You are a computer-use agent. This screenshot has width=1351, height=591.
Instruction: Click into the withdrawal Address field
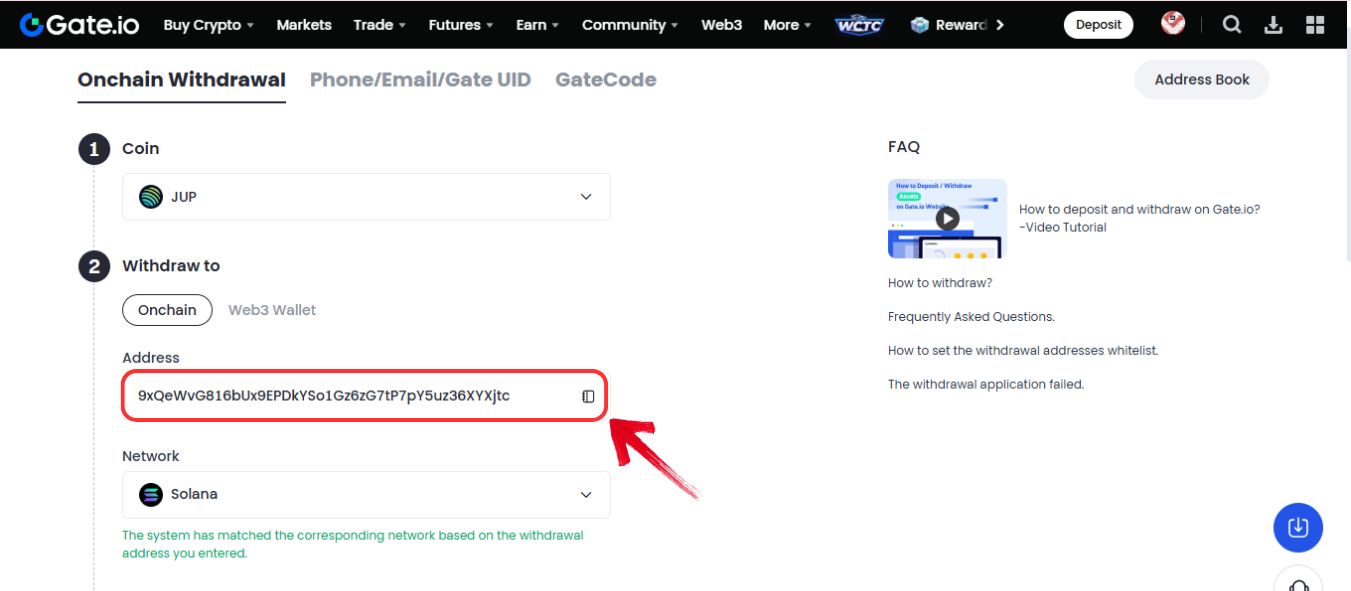point(365,396)
